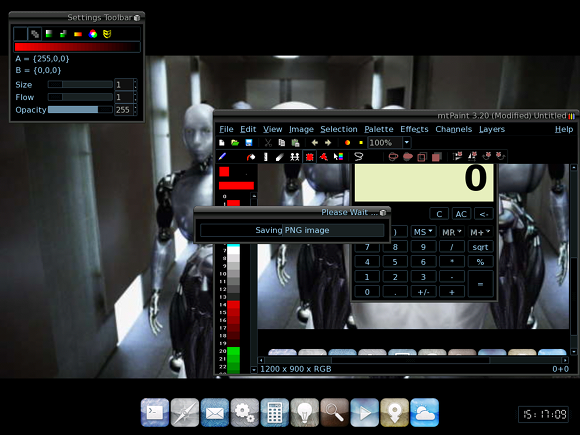Toggle Tint Mode in Settings Toolbar
The width and height of the screenshot is (580, 435).
pos(49,34)
